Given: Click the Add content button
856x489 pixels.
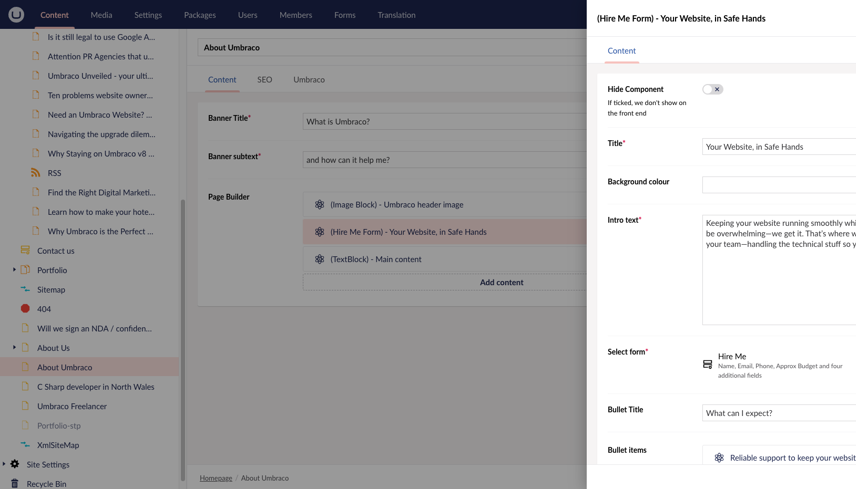Looking at the screenshot, I should click(445, 282).
